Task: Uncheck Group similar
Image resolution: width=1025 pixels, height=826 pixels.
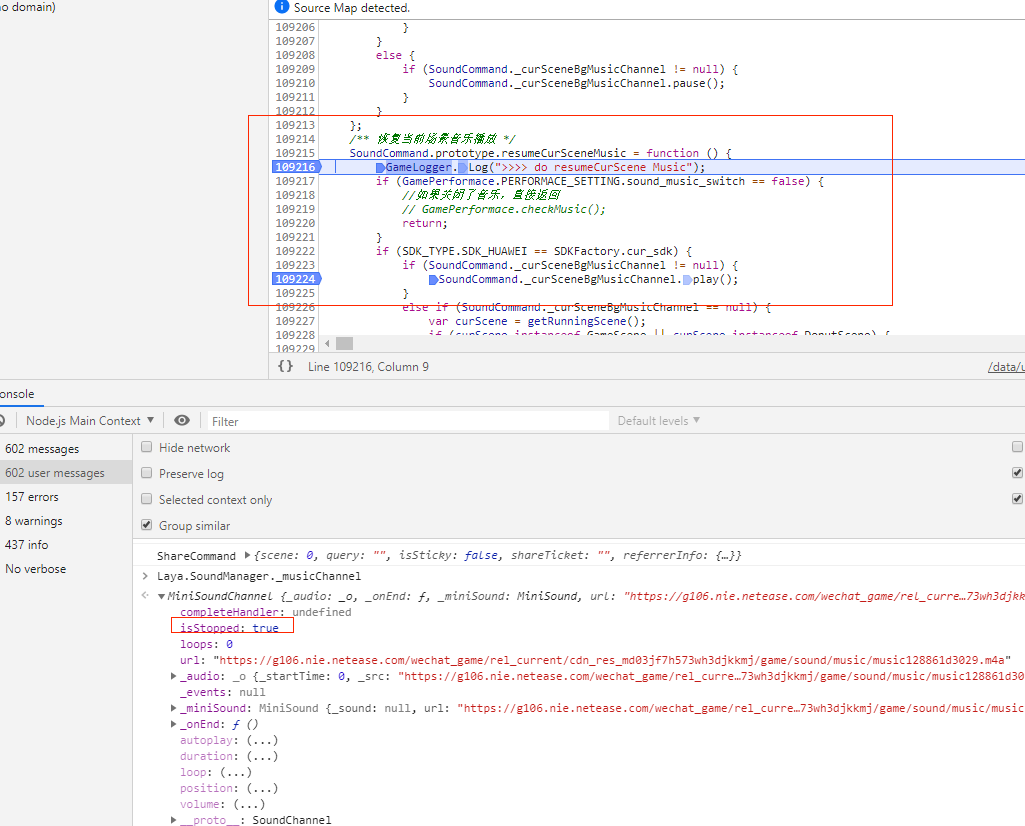Action: (146, 524)
